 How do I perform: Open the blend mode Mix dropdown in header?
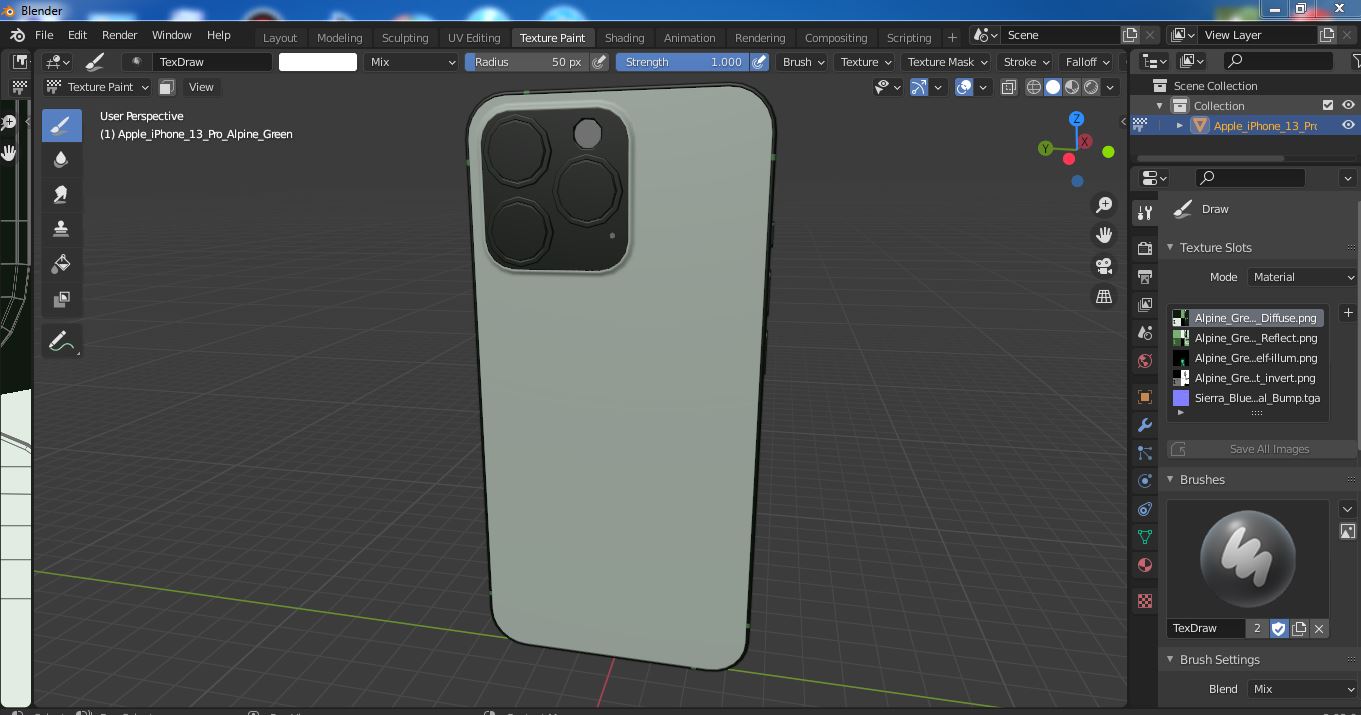coord(411,62)
